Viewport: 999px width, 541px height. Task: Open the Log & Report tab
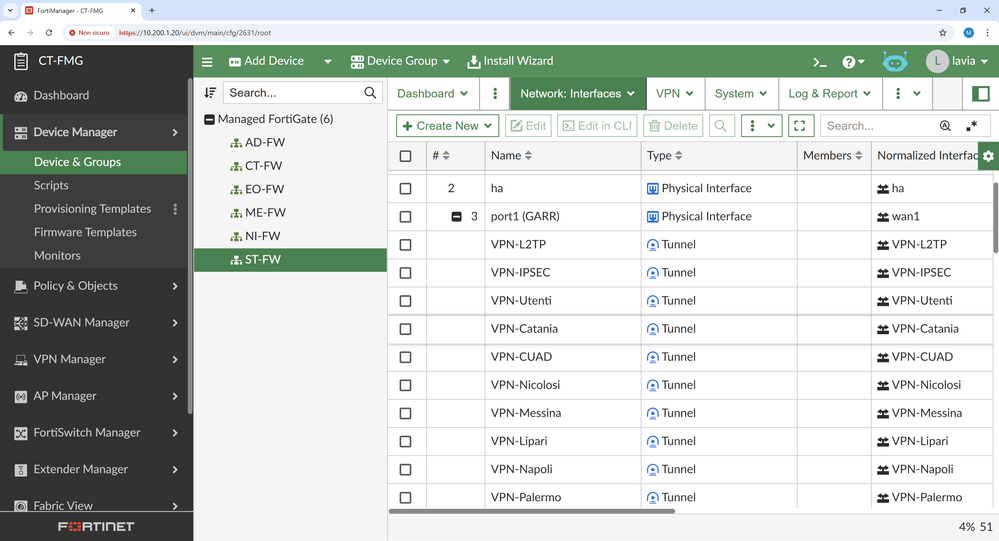point(829,94)
